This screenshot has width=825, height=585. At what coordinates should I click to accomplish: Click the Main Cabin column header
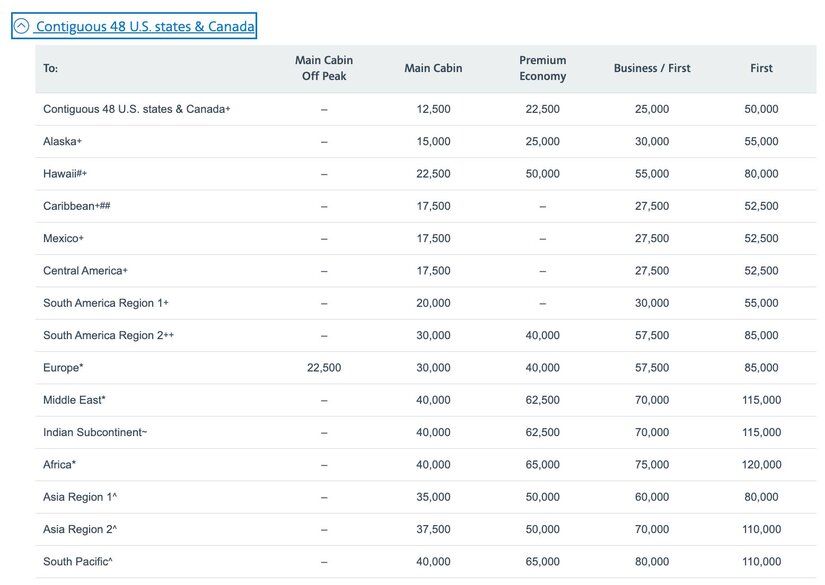(x=433, y=68)
